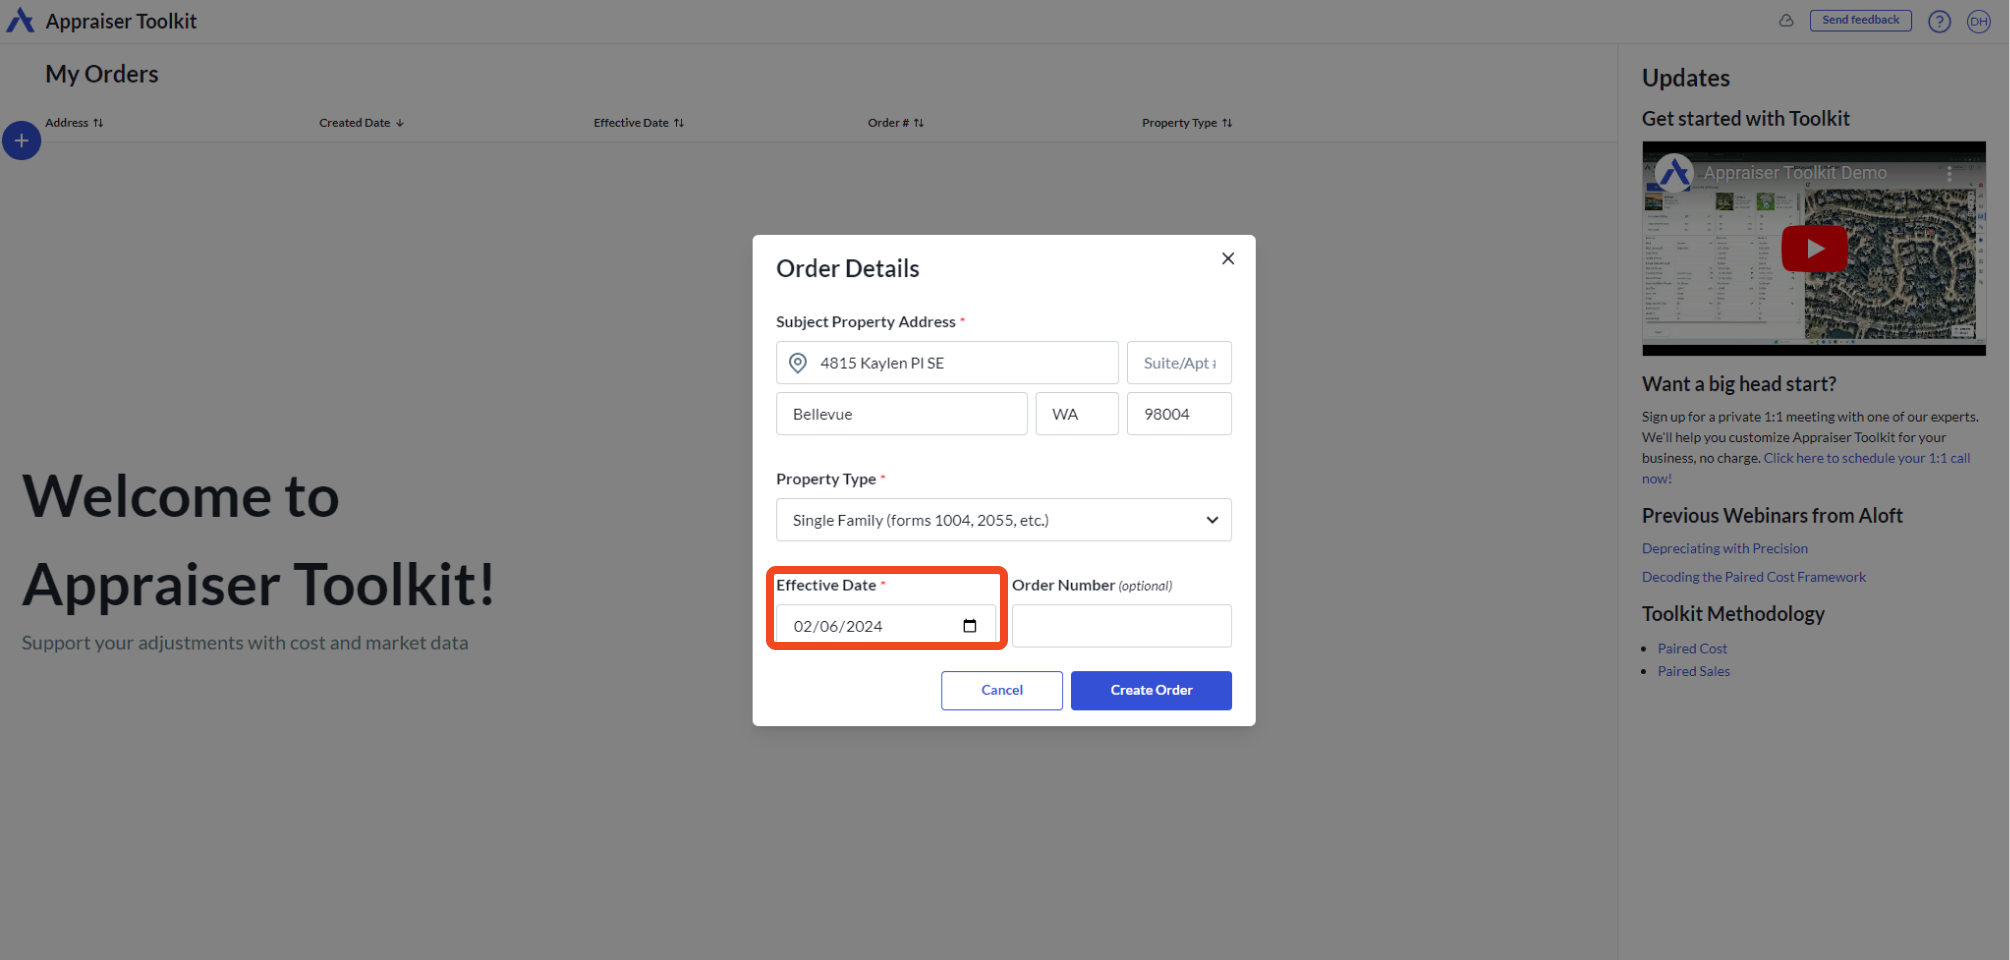This screenshot has width=2010, height=960.
Task: Click the Cancel button
Action: point(1001,691)
